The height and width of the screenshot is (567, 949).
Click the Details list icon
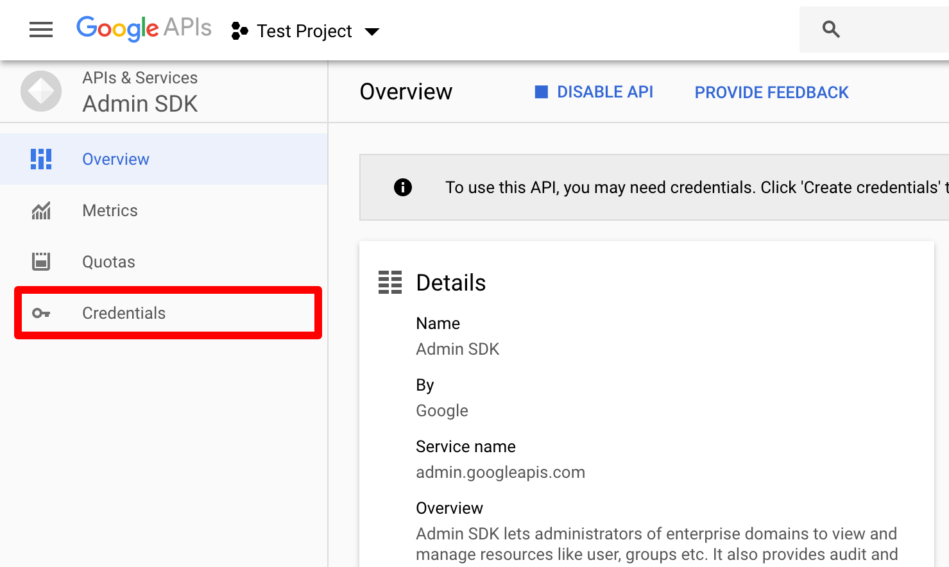pos(390,282)
